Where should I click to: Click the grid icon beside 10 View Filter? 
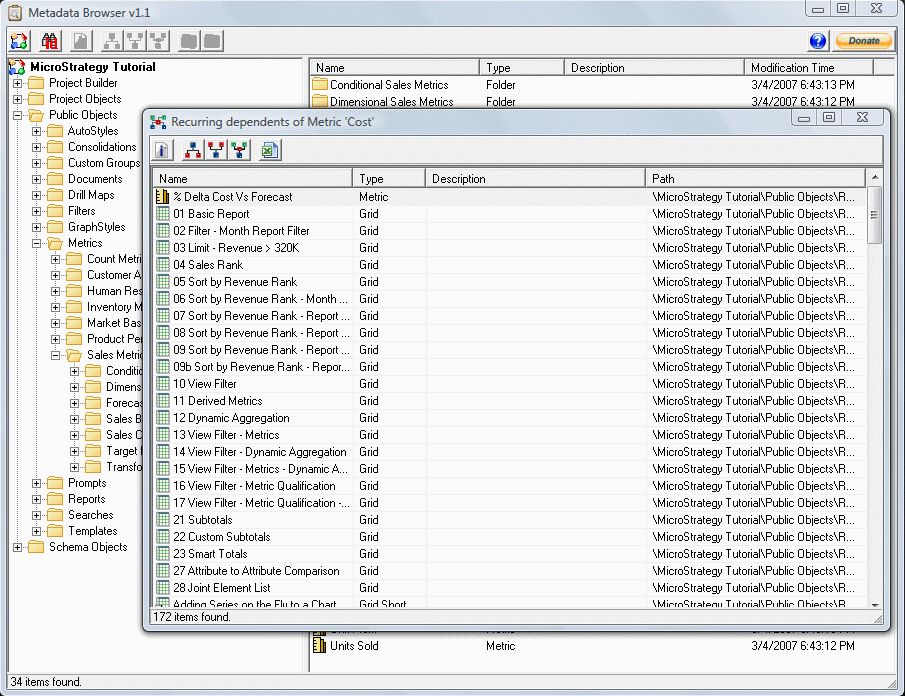[x=163, y=384]
